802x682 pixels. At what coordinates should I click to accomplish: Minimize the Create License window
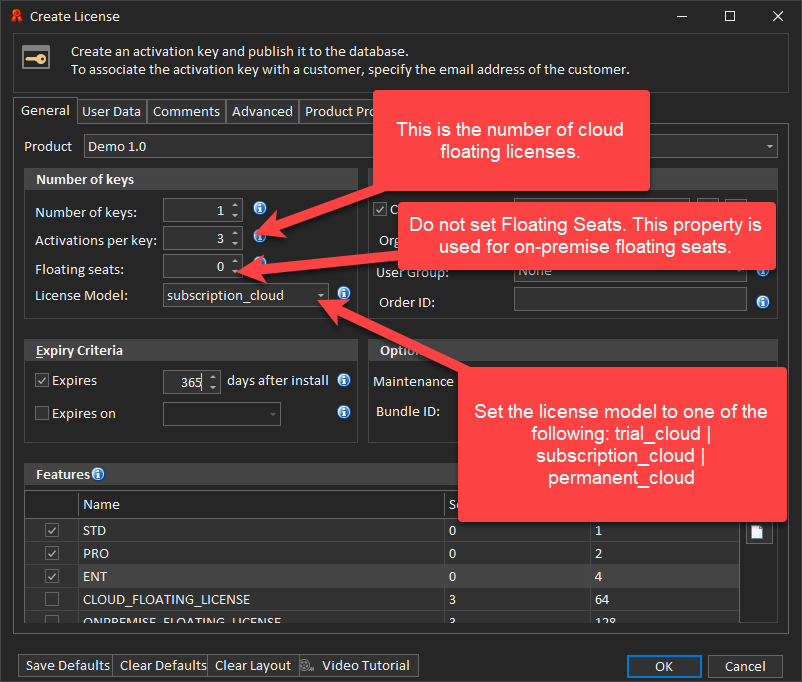(682, 16)
